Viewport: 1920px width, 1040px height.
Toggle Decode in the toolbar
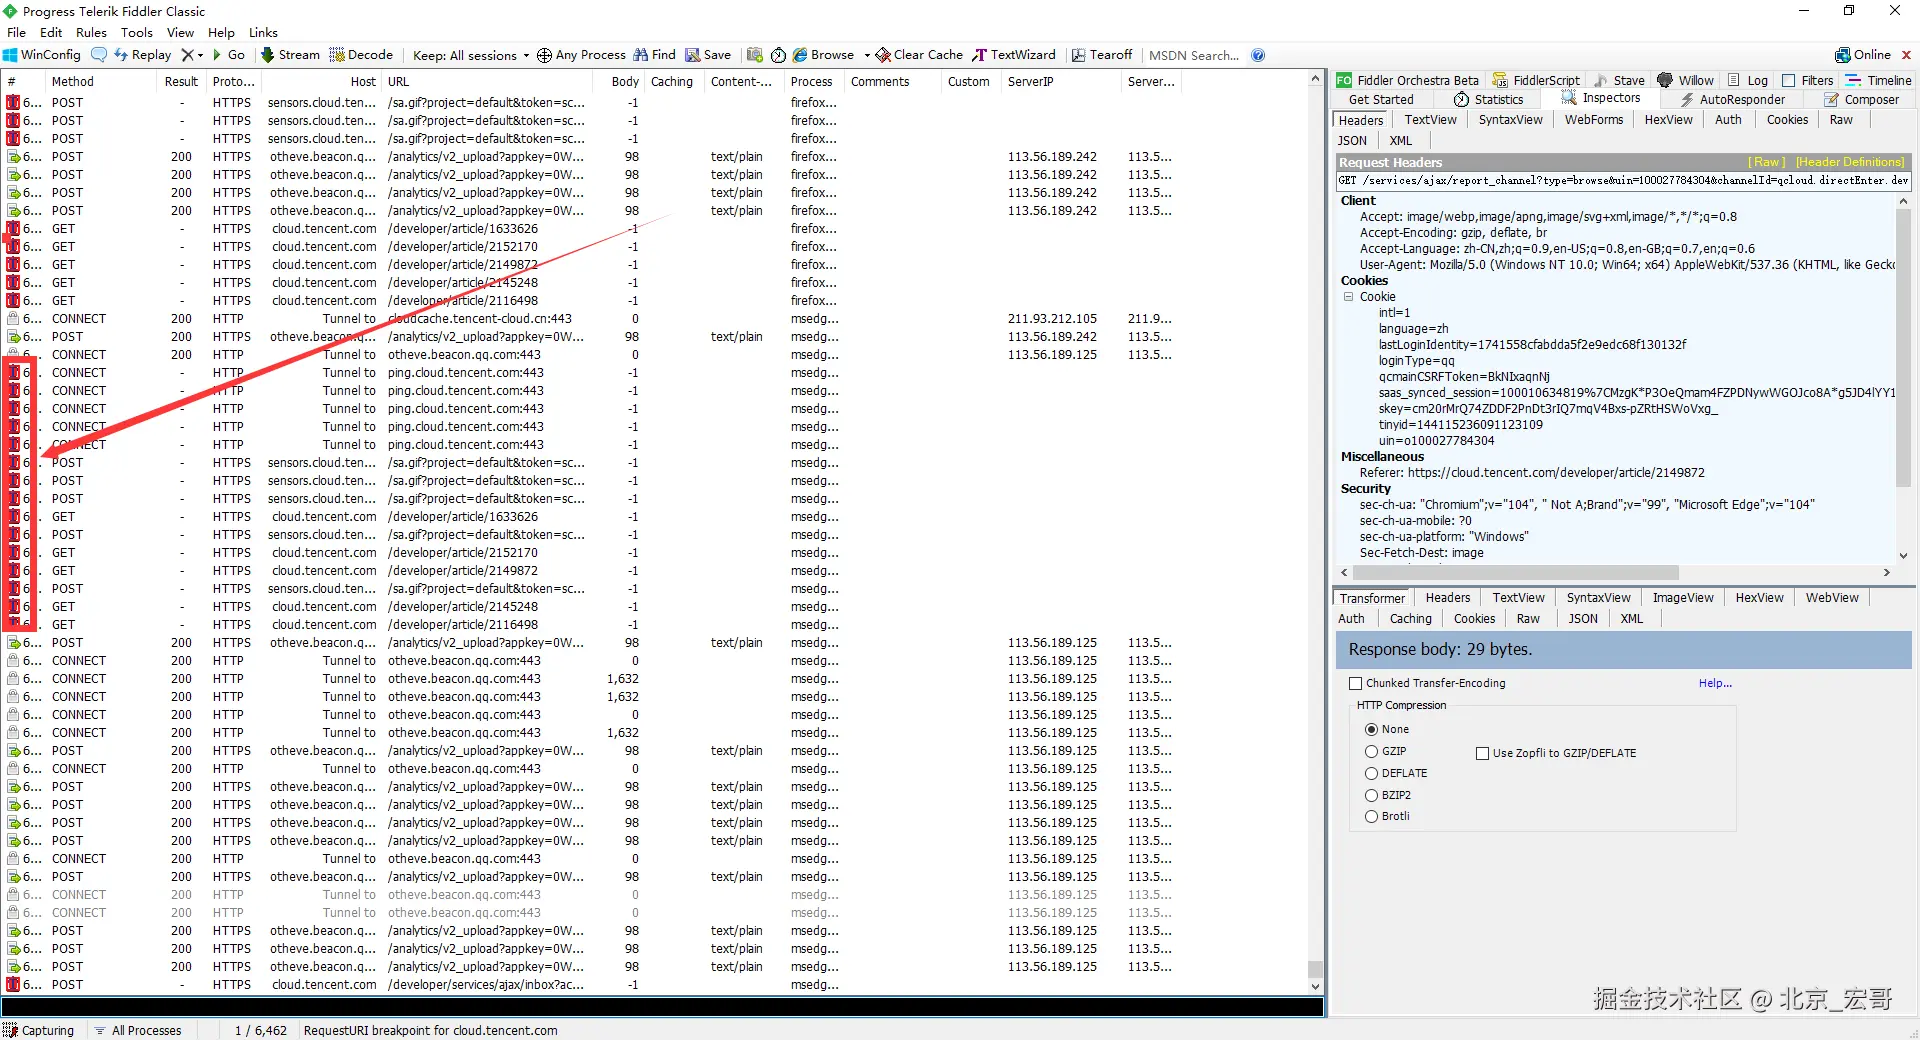[362, 55]
